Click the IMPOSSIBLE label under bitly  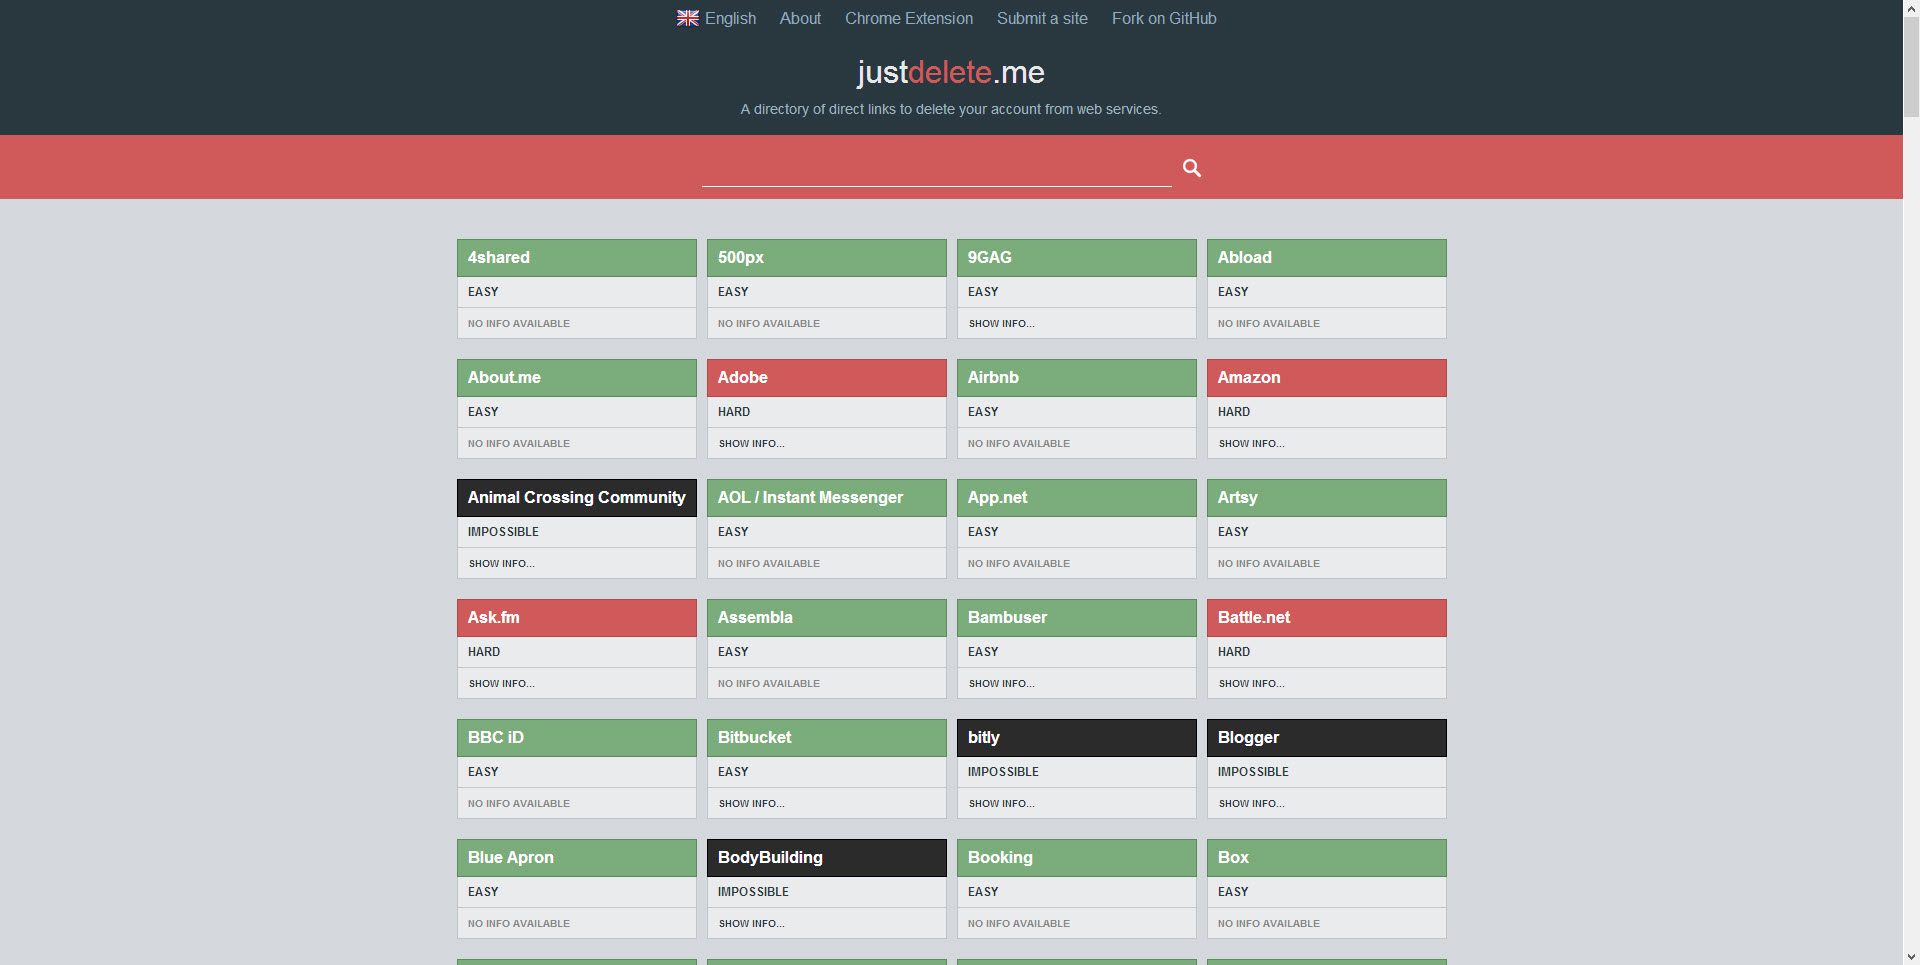(x=1003, y=772)
